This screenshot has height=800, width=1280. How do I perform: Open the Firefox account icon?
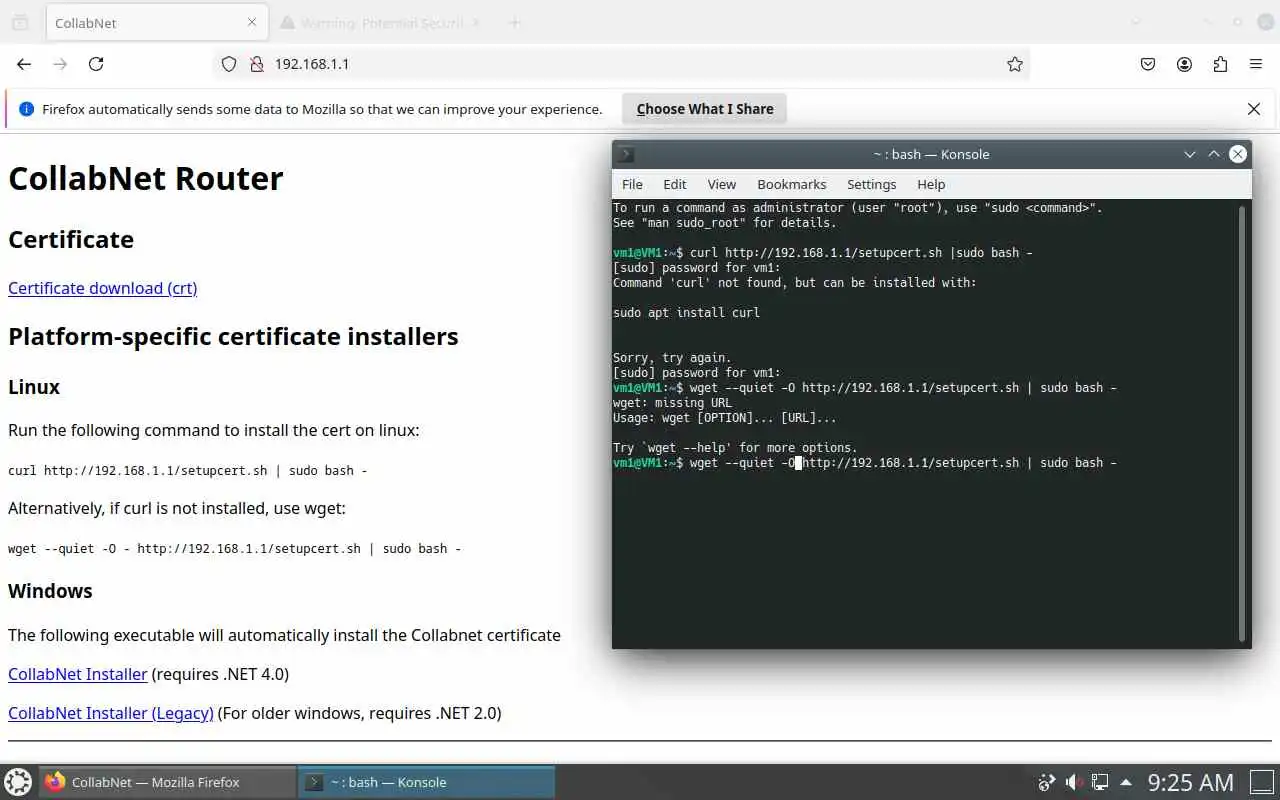coord(1184,64)
